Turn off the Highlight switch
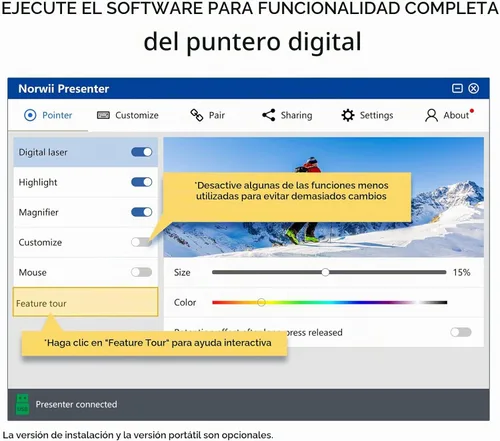500x441 pixels. coord(142,182)
